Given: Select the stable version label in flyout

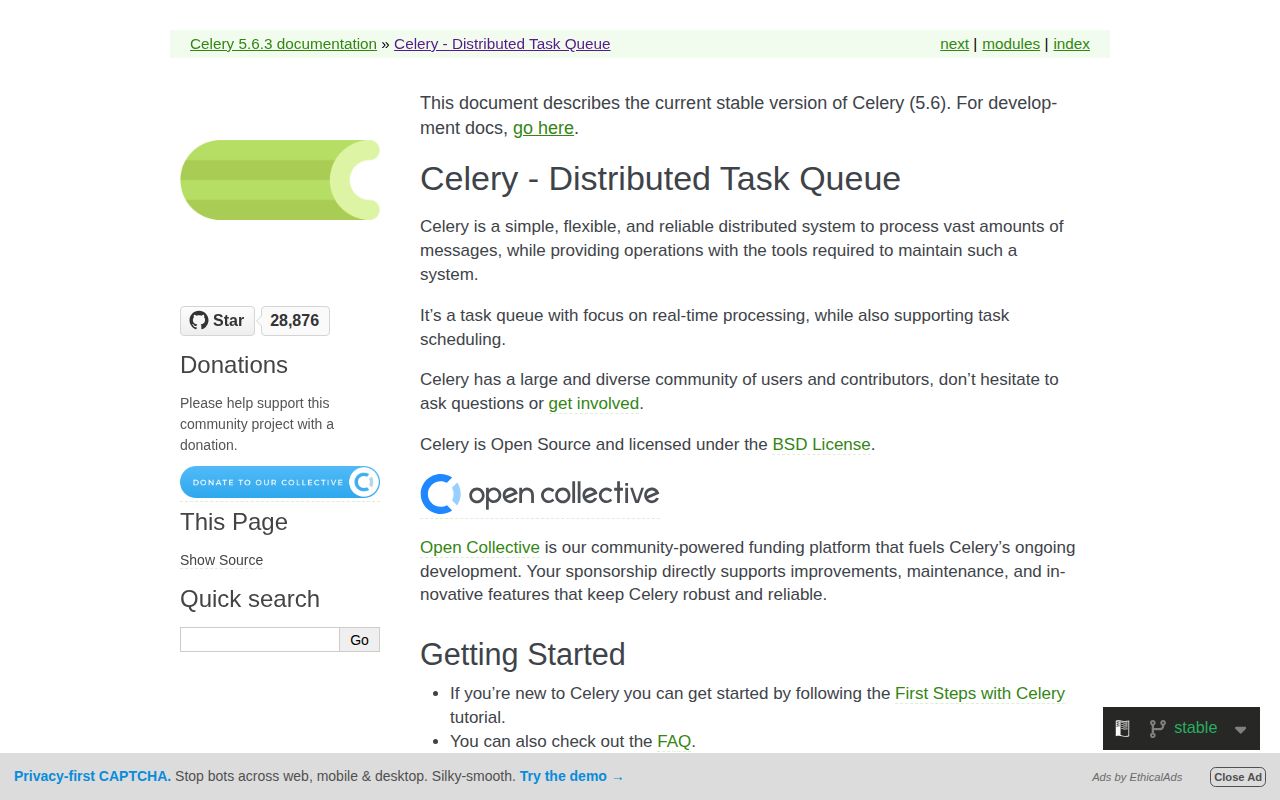Looking at the screenshot, I should [x=1195, y=728].
